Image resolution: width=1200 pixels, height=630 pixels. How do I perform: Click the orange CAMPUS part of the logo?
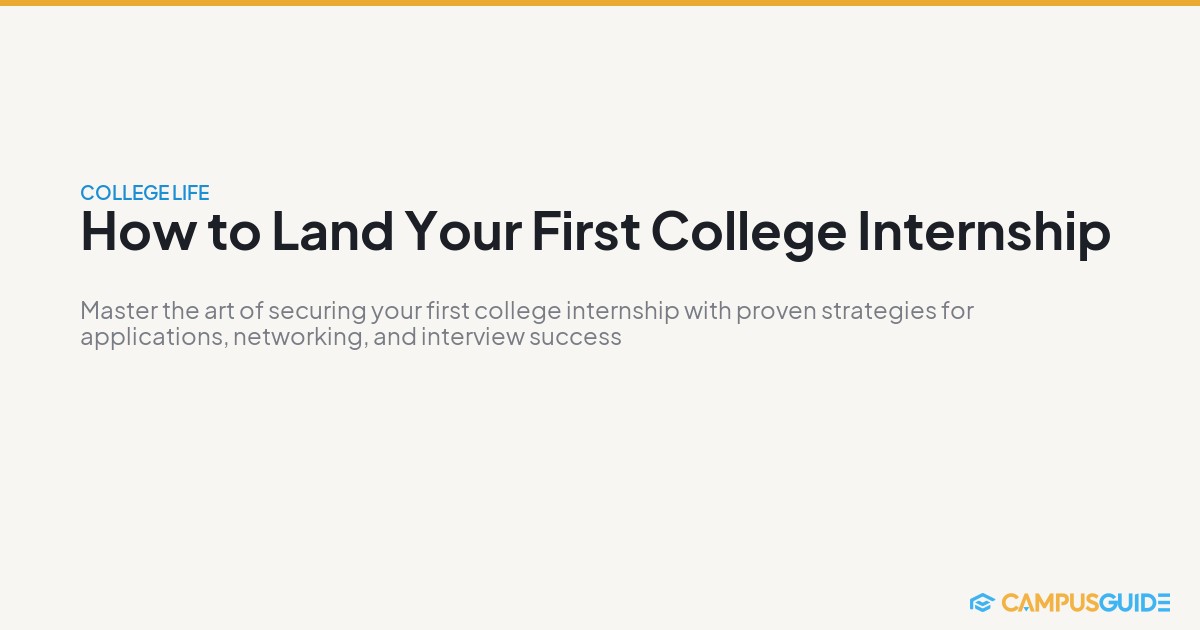coord(1048,602)
